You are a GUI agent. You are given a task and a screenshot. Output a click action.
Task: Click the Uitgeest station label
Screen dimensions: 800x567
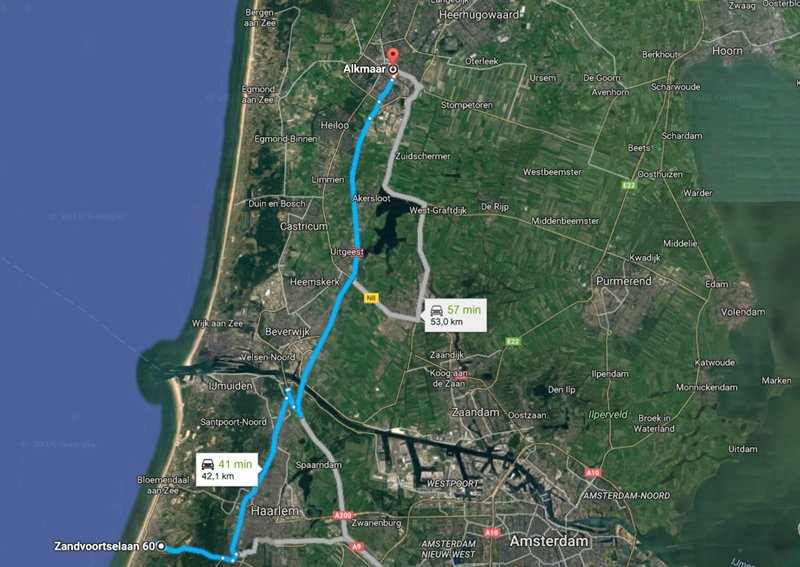pyautogui.click(x=346, y=252)
